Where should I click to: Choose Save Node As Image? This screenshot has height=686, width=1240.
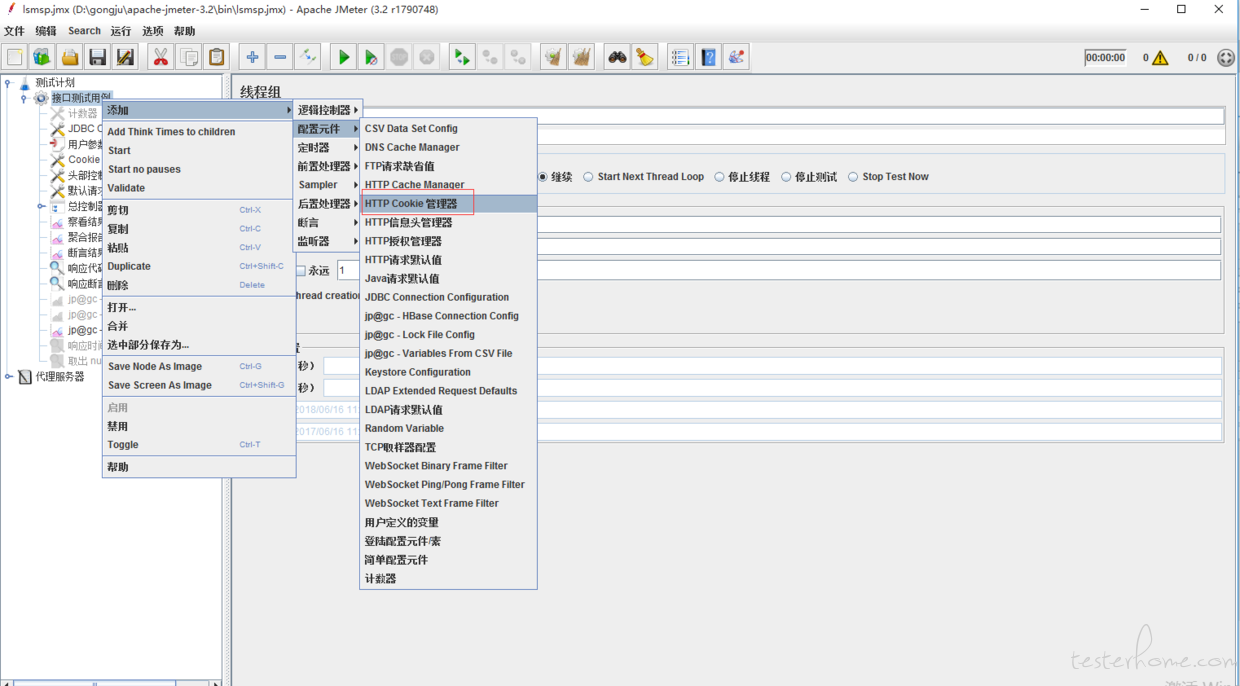pos(199,367)
